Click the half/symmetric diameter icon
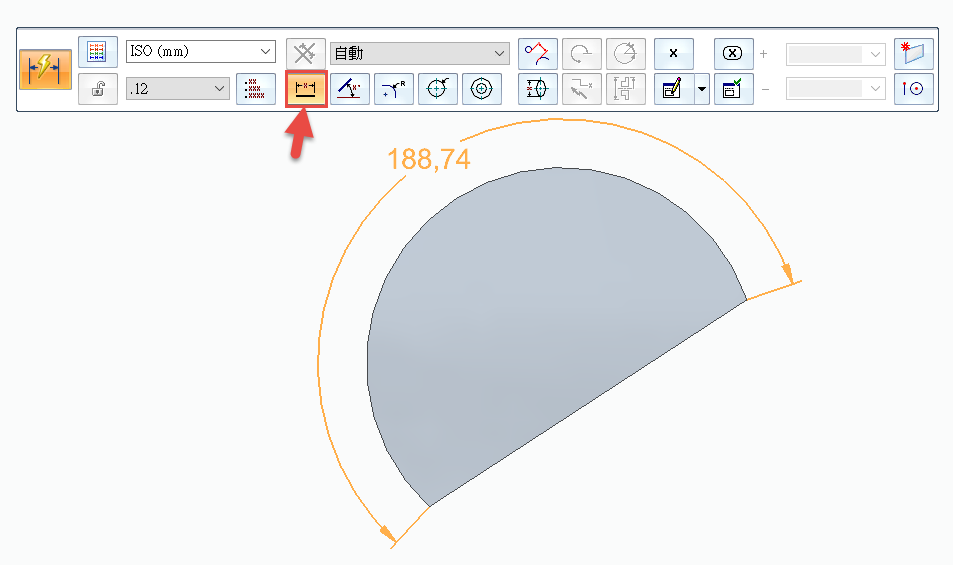 [x=538, y=89]
